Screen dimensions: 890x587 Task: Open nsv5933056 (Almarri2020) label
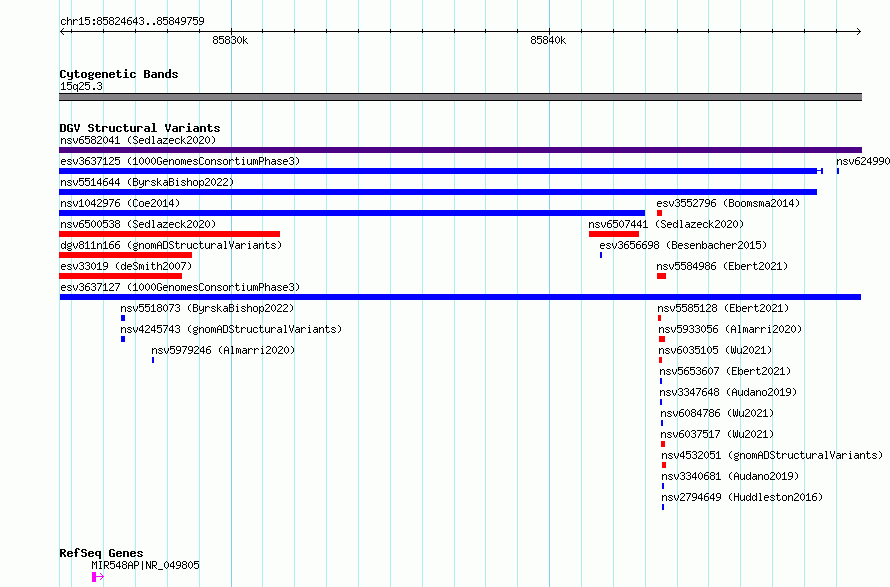[730, 329]
